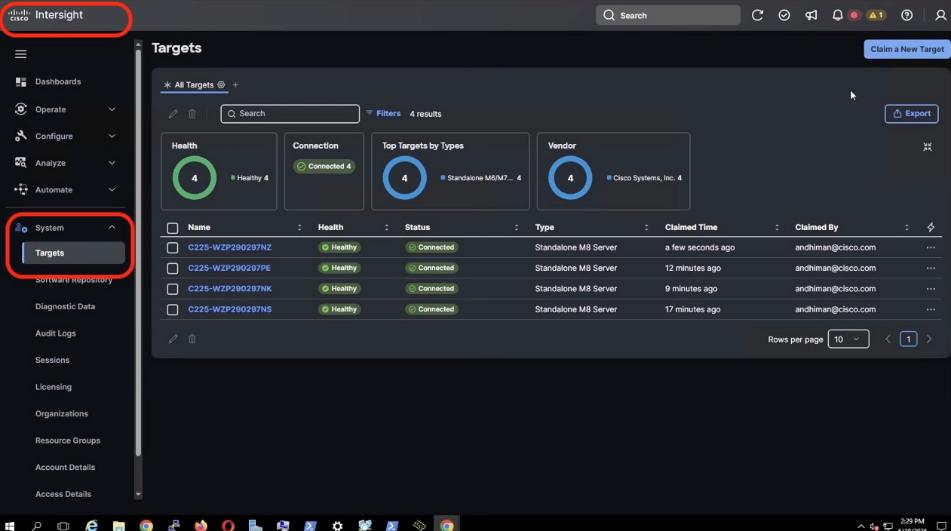Check the C225-WZP290297NK row checkbox
The width and height of the screenshot is (951, 531).
[172, 289]
